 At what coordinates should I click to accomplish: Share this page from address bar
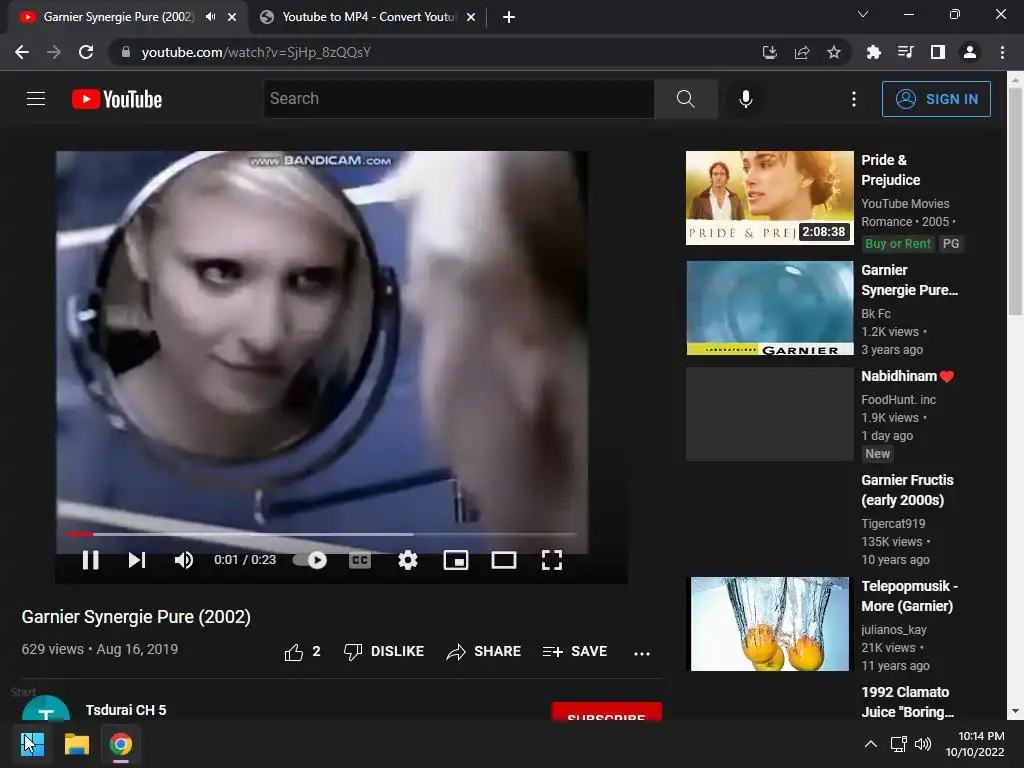802,52
